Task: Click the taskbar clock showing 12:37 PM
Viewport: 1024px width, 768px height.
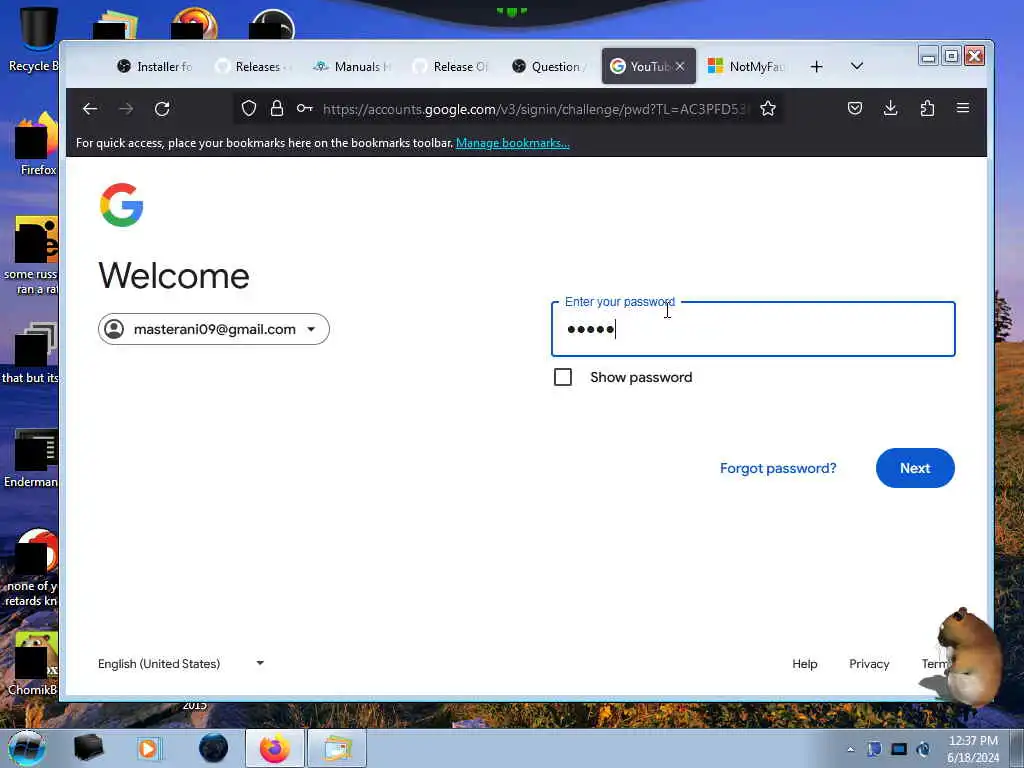Action: 973,749
